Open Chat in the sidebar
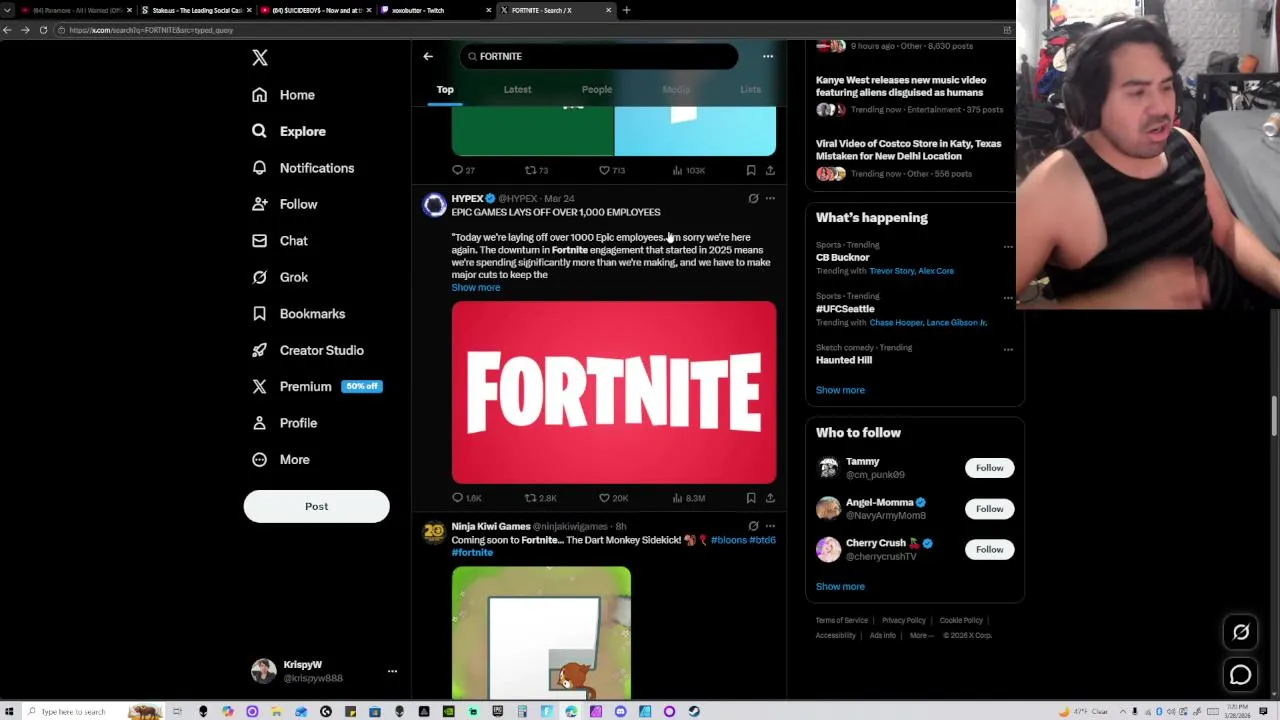This screenshot has width=1280, height=720. [280, 241]
